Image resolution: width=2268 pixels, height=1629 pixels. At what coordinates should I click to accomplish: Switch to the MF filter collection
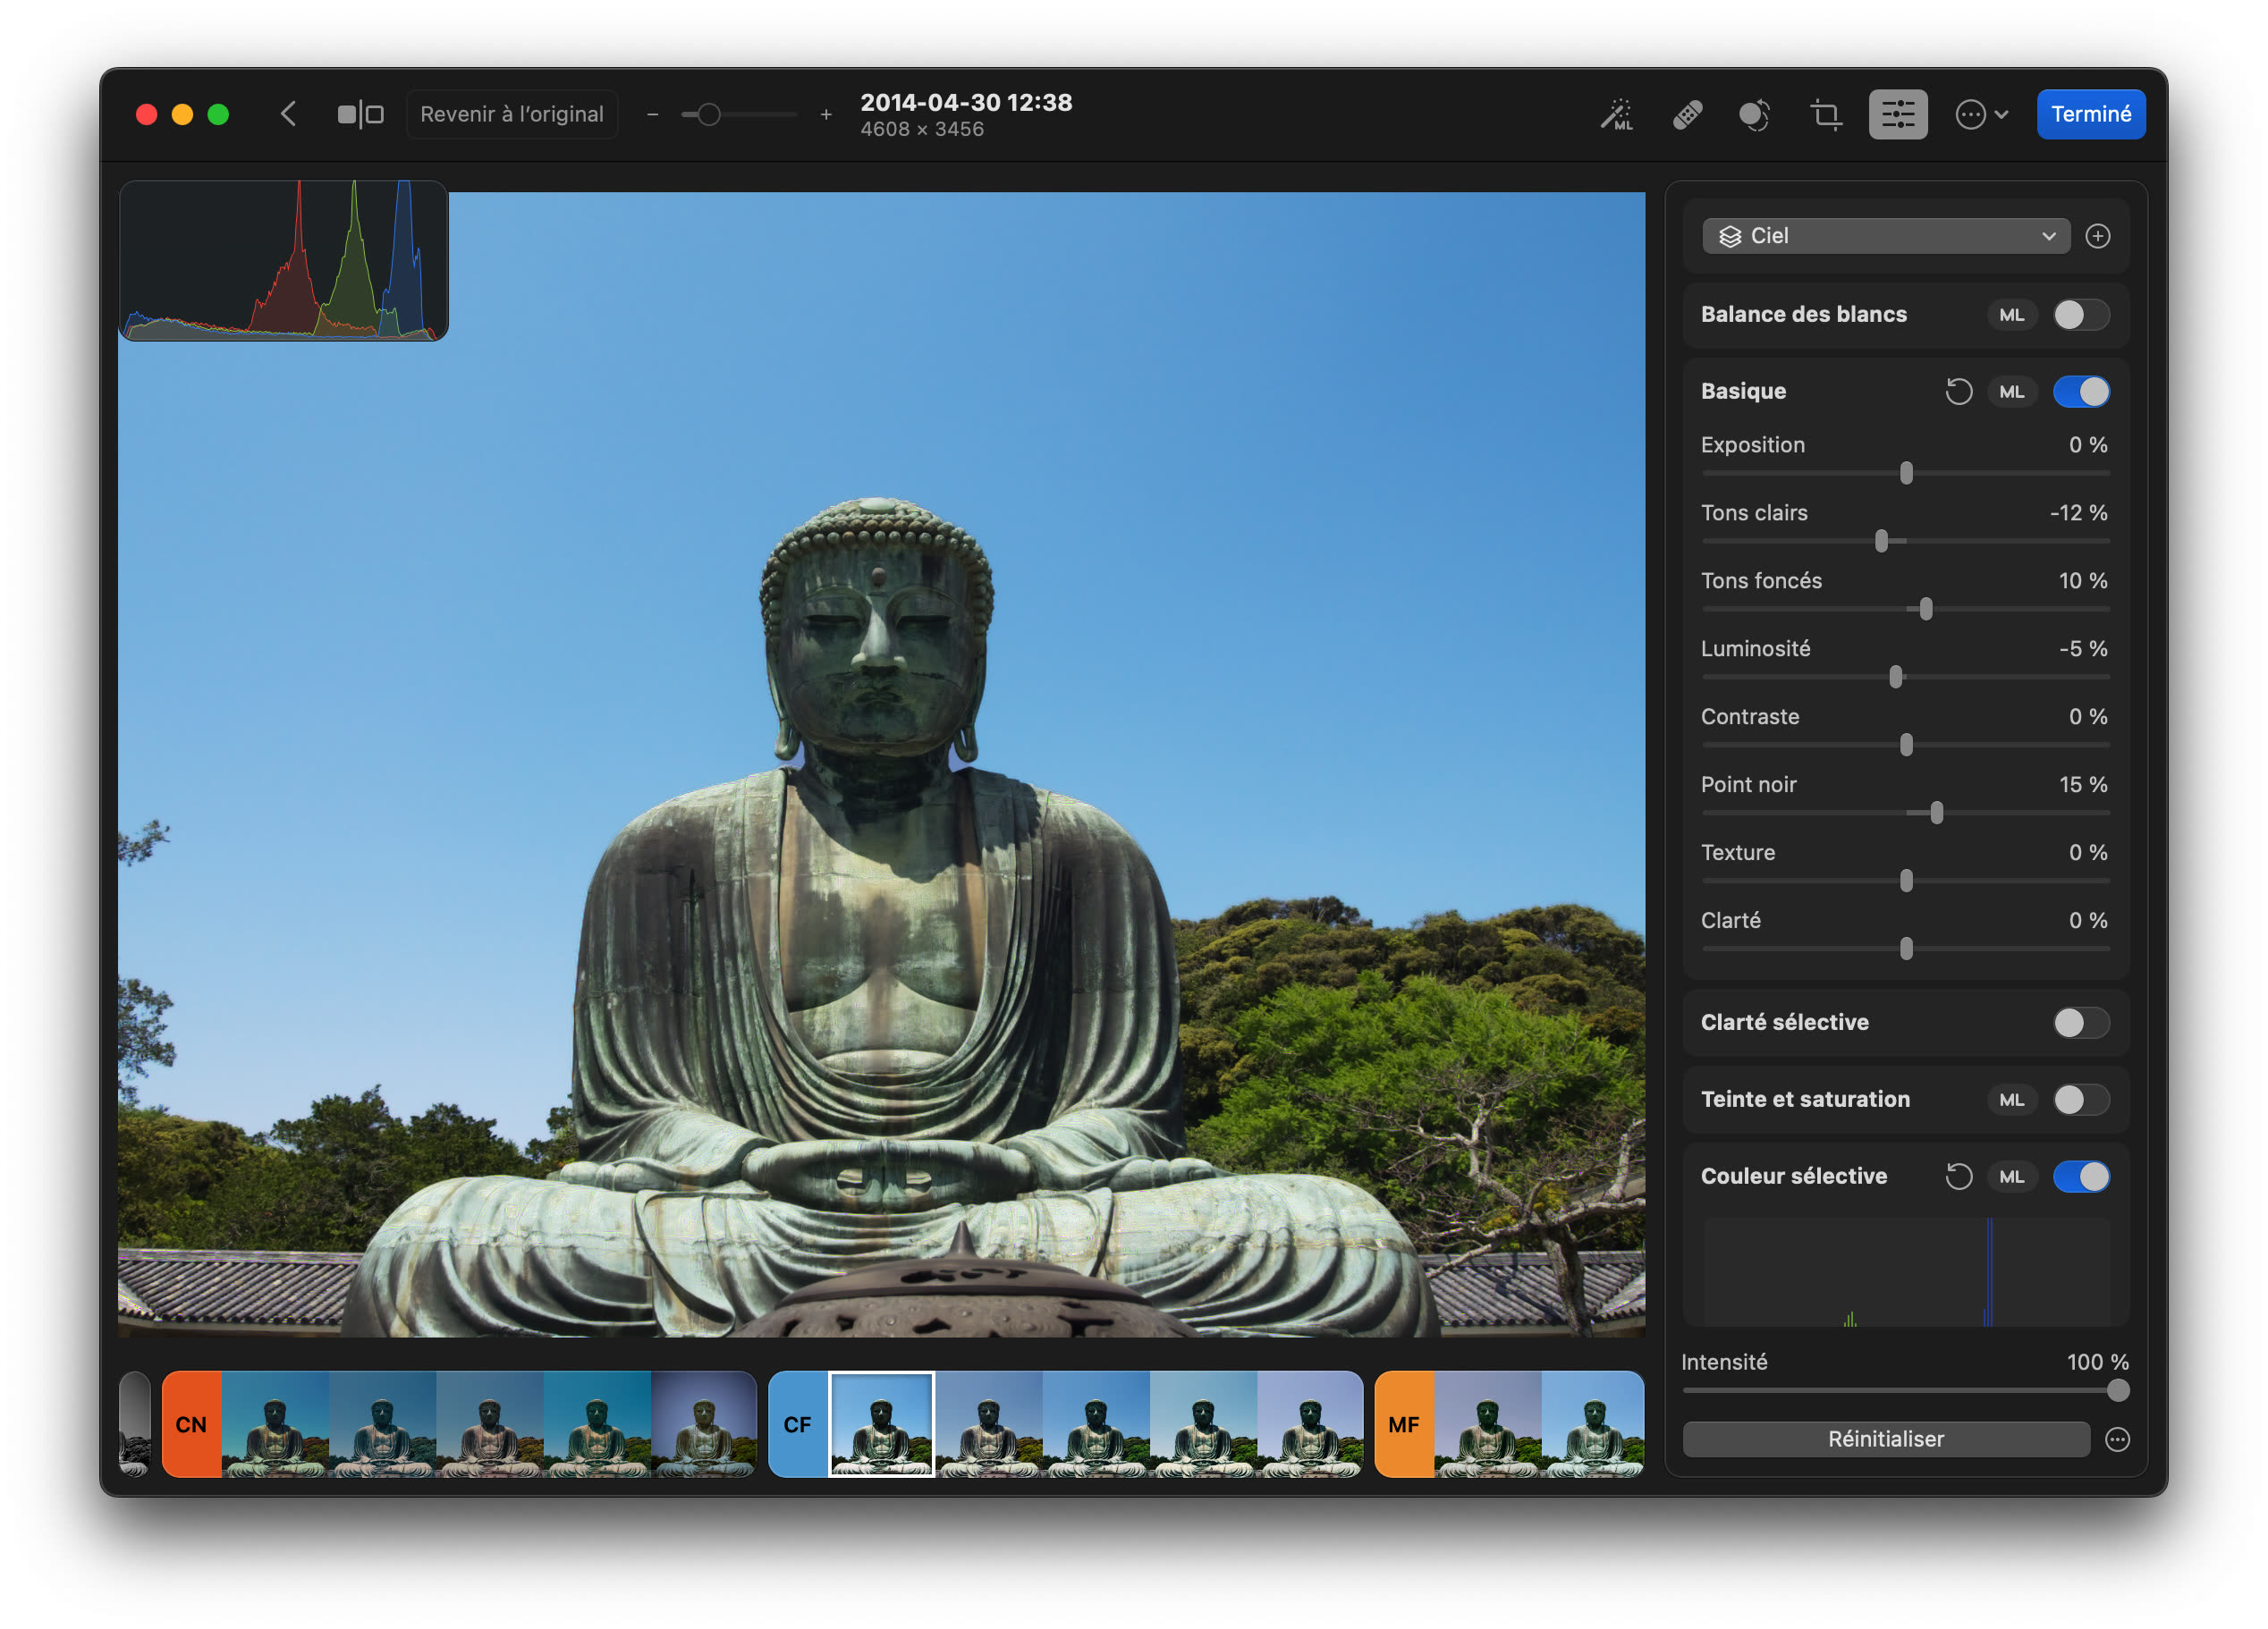[x=1403, y=1424]
